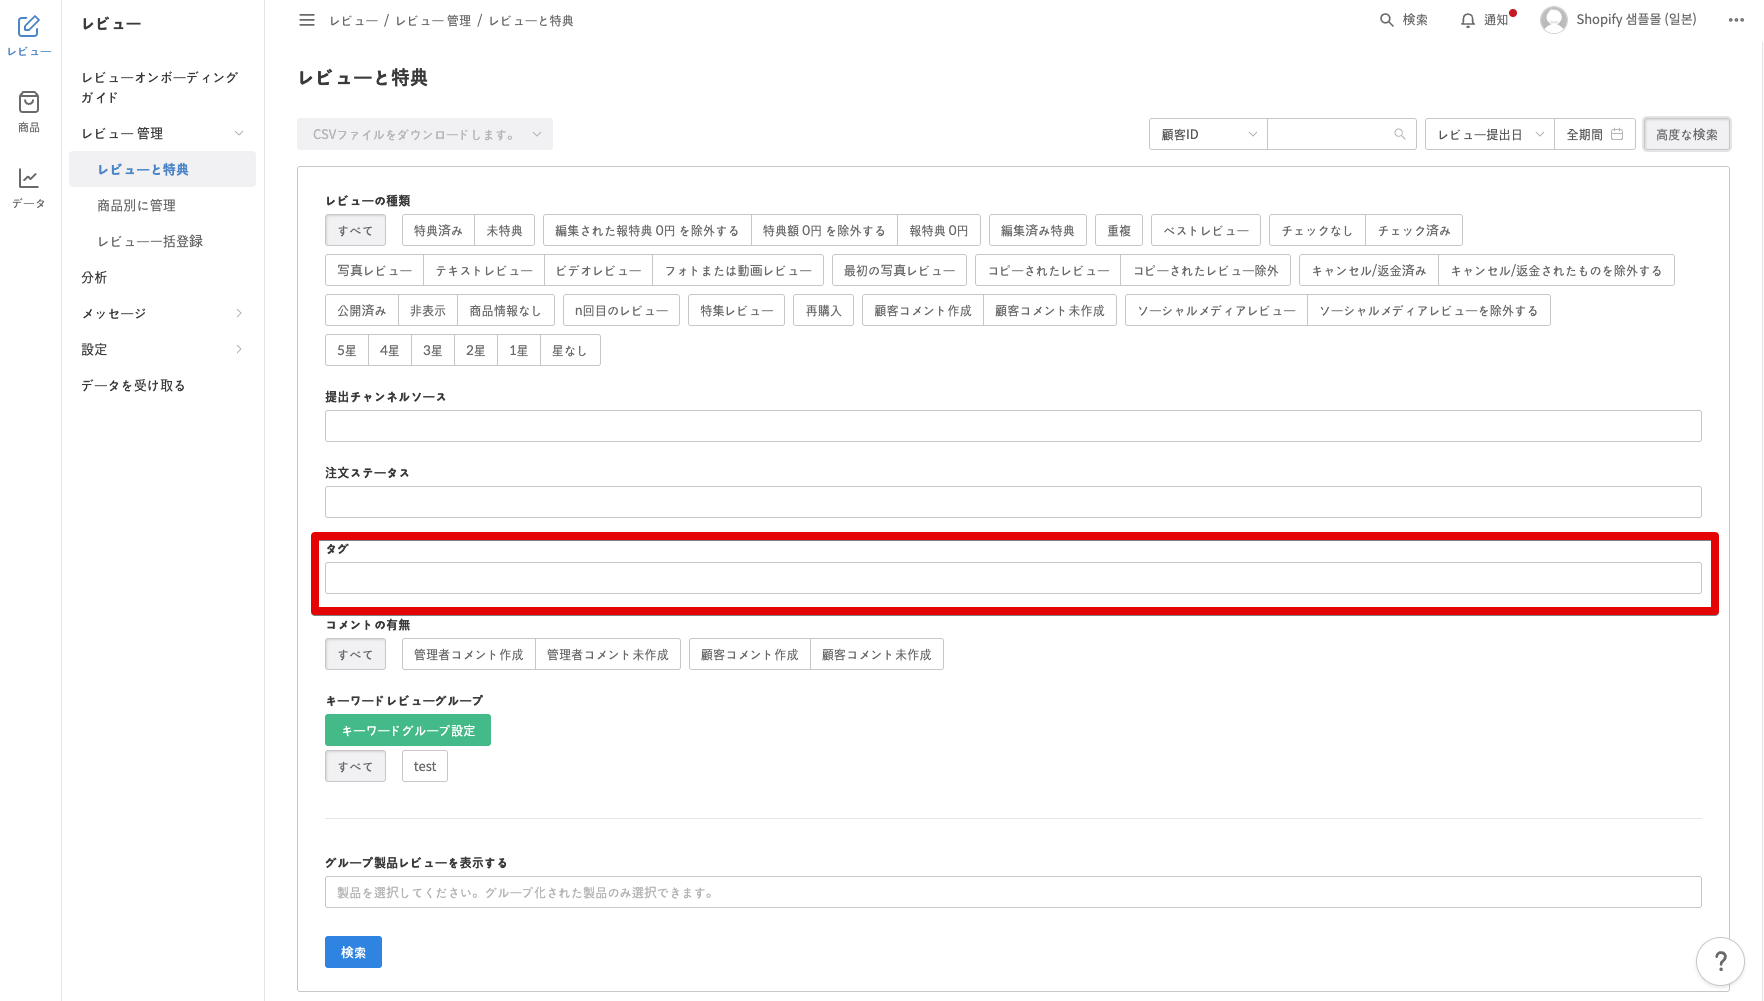The image size is (1764, 1001).
Task: Toggle the ベストレビュー filter
Action: click(x=1205, y=231)
